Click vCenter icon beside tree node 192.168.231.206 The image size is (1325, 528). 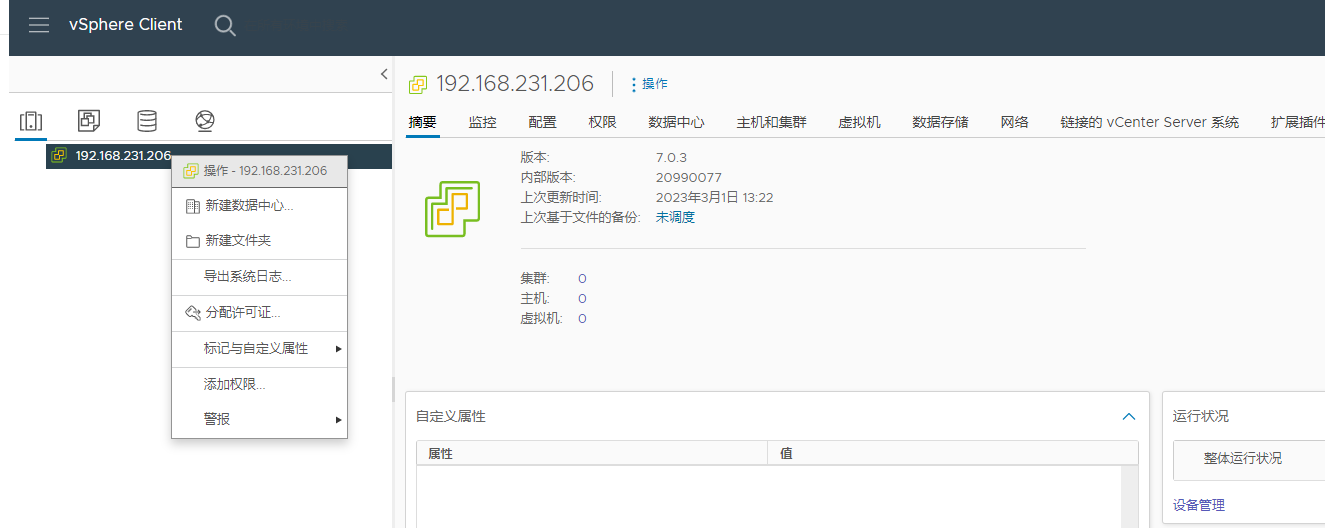click(59, 155)
